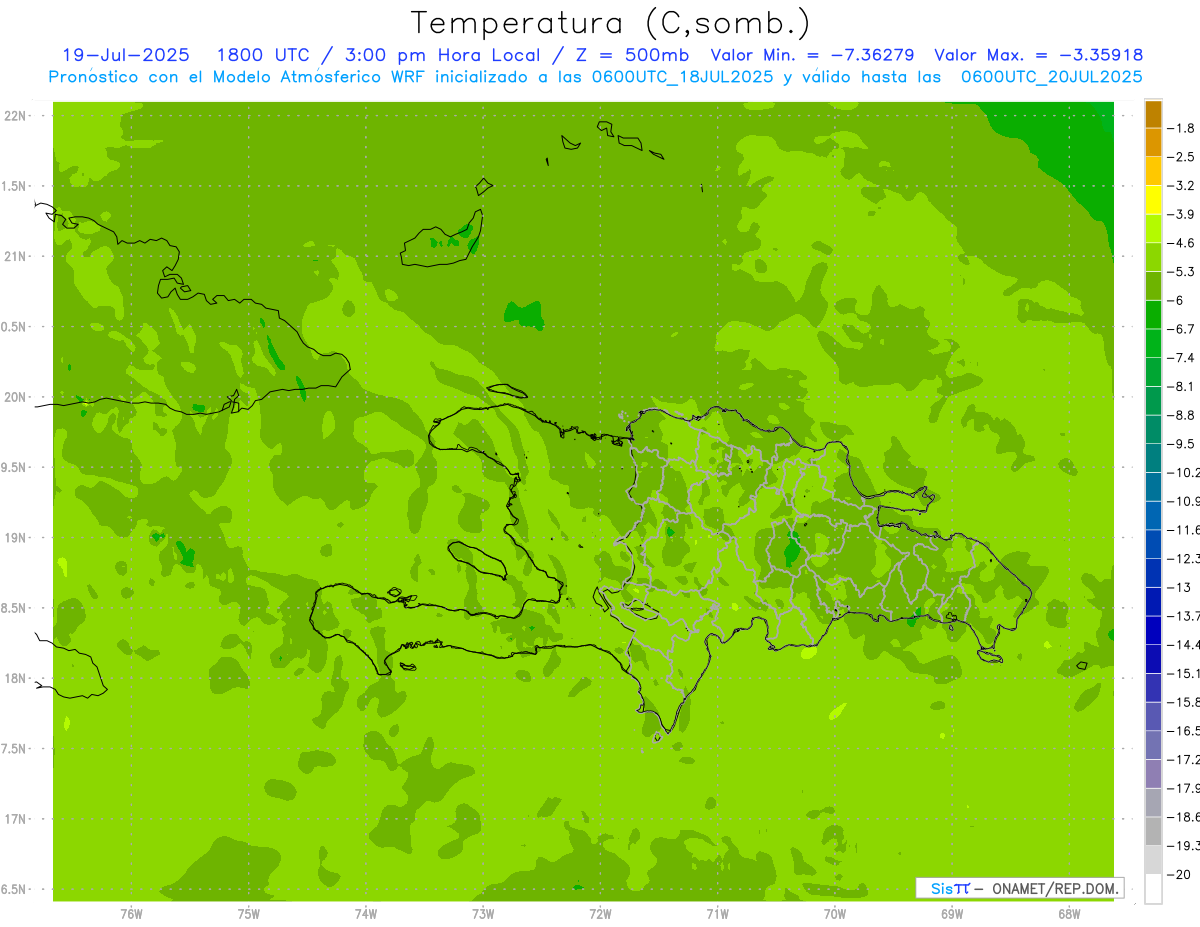Screen dimensions: 1200x927
Task: Click the '22N' latitude label
Action: pos(15,116)
